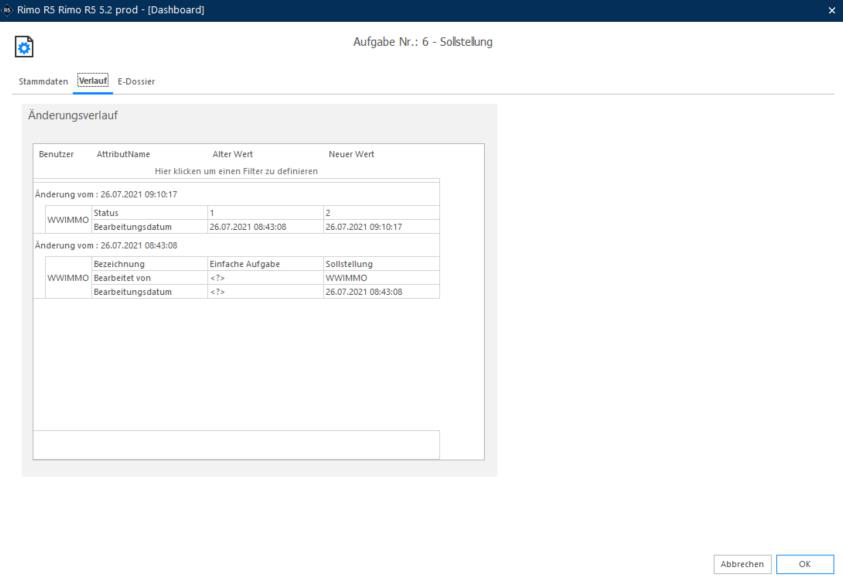843x580 pixels.
Task: Select the Verlauf tab
Action: [x=93, y=81]
